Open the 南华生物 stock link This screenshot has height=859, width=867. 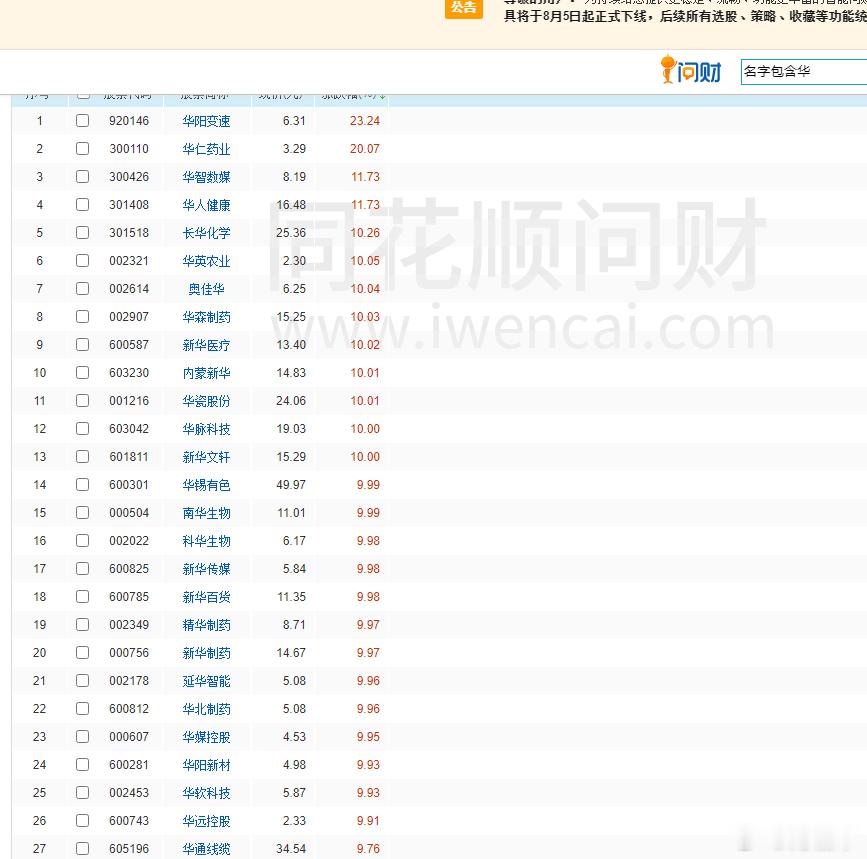[x=206, y=513]
